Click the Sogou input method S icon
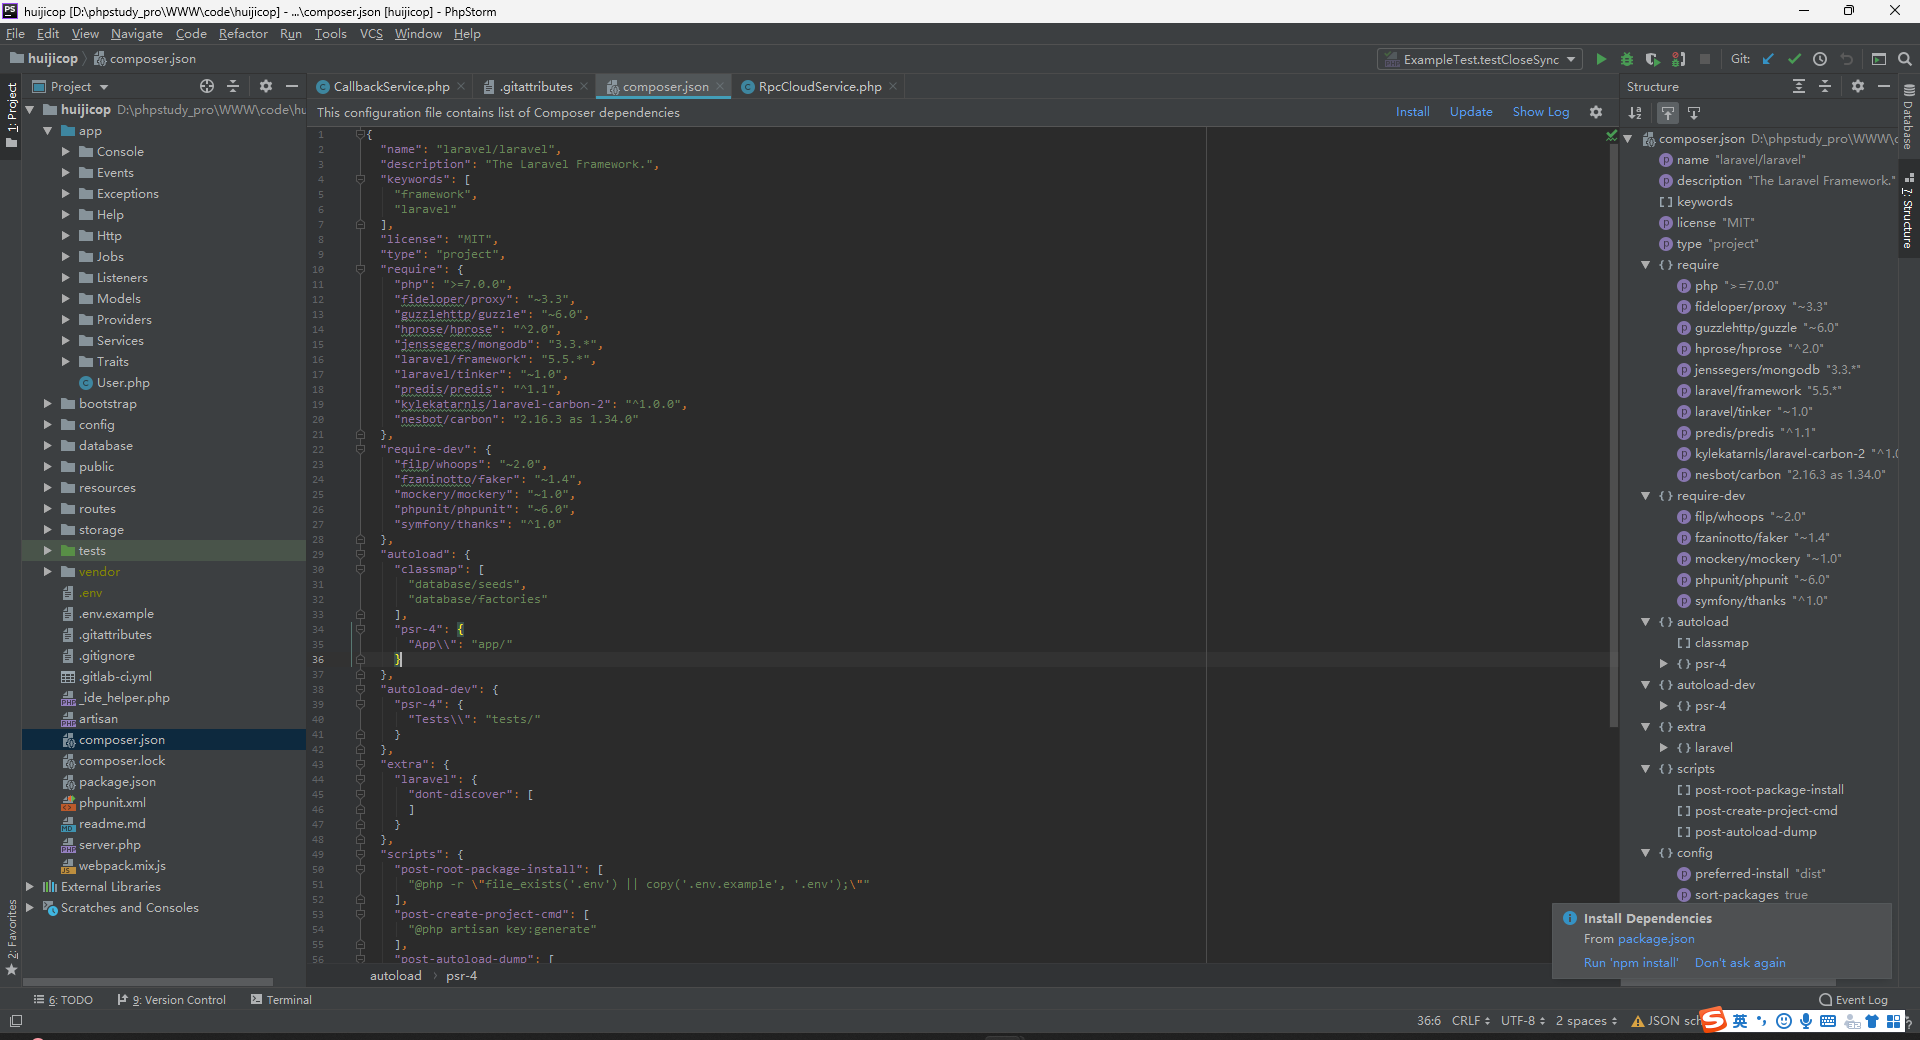 pyautogui.click(x=1714, y=1020)
